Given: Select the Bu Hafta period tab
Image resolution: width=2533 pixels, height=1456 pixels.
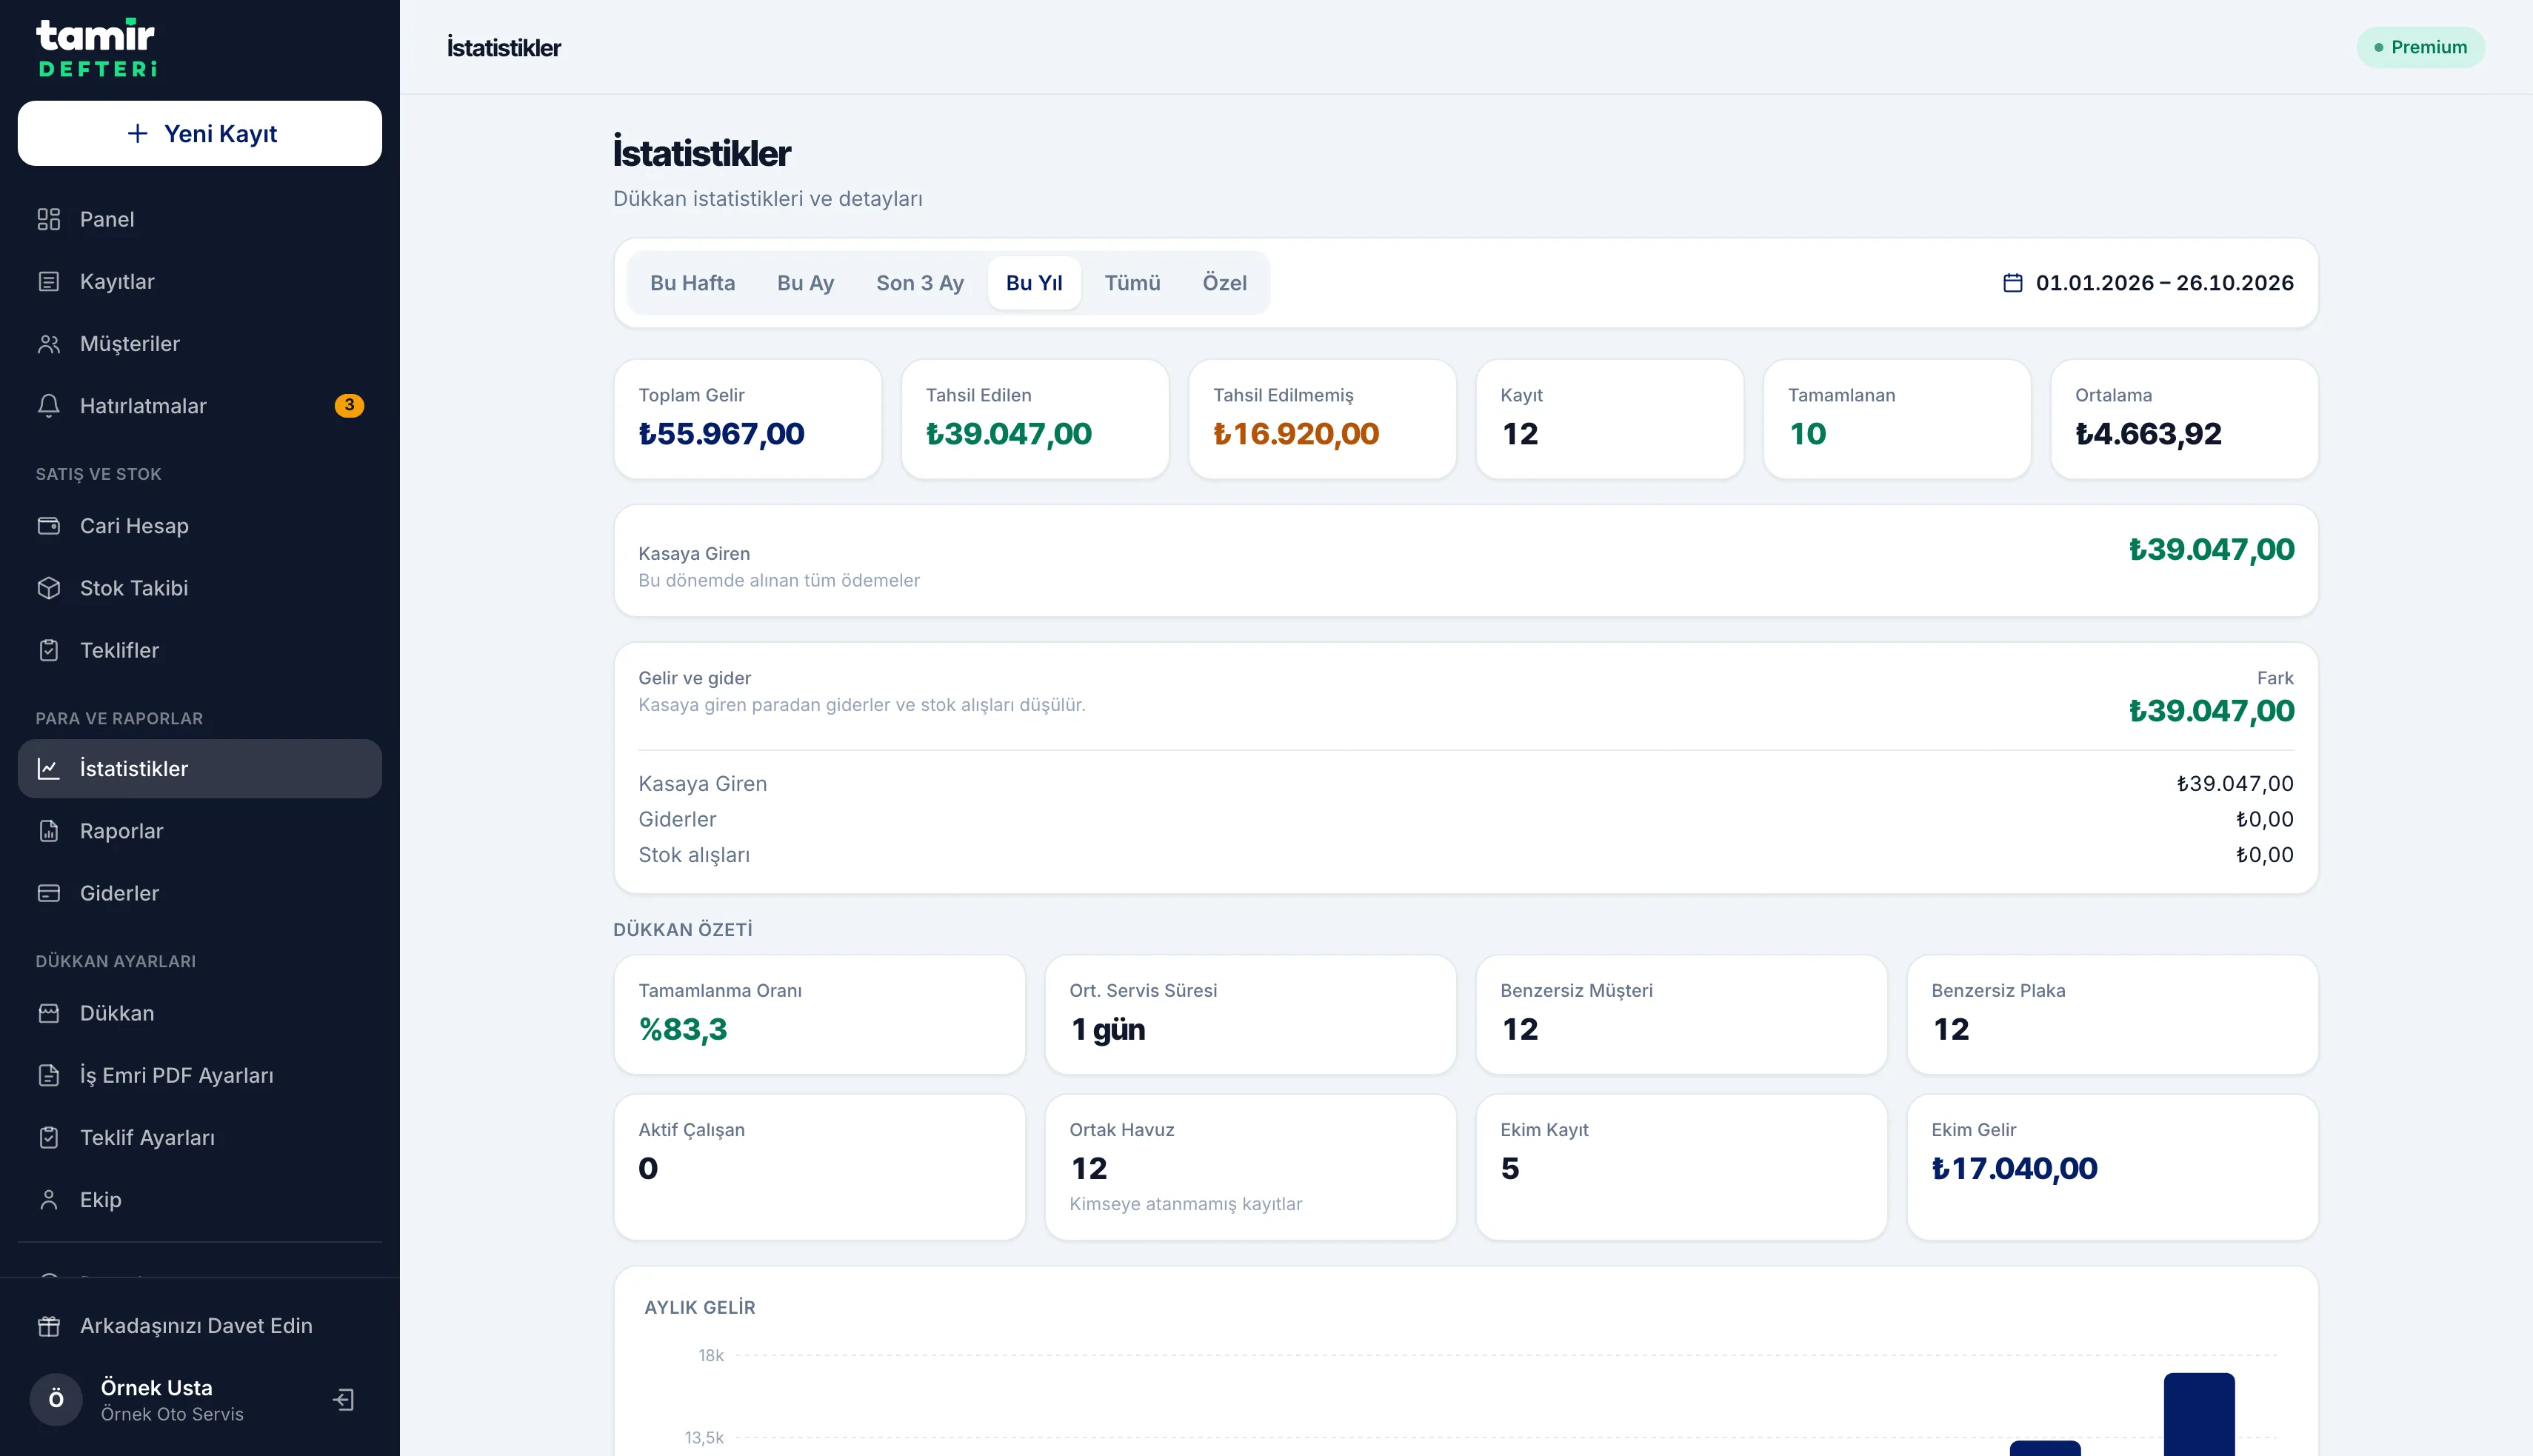Looking at the screenshot, I should coord(692,283).
